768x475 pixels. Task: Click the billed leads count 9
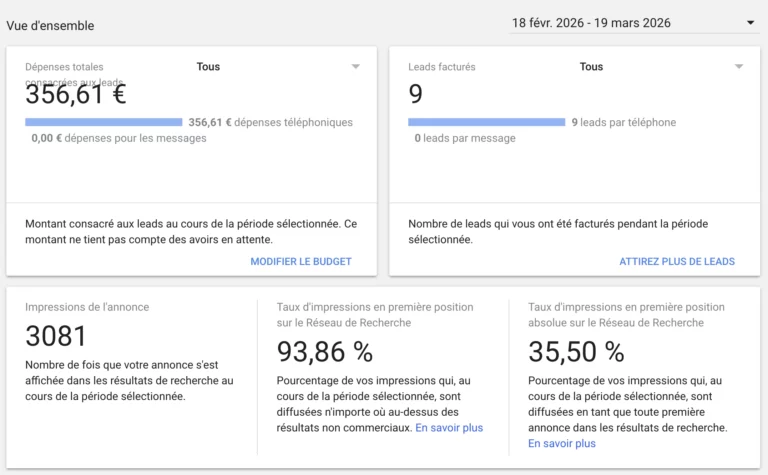(415, 94)
